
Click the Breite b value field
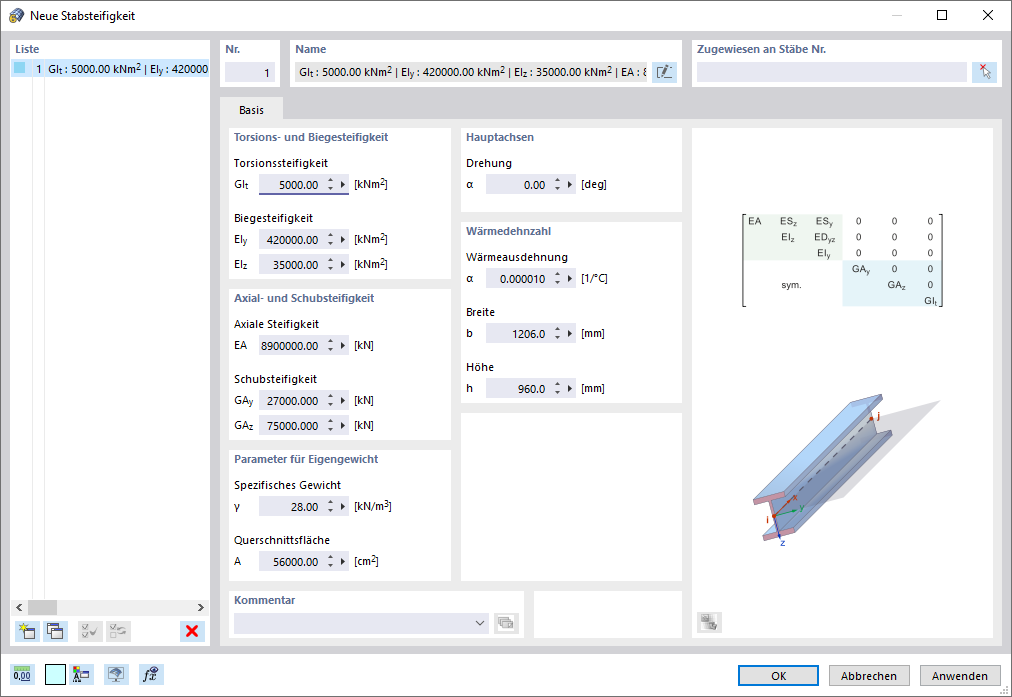tap(518, 334)
